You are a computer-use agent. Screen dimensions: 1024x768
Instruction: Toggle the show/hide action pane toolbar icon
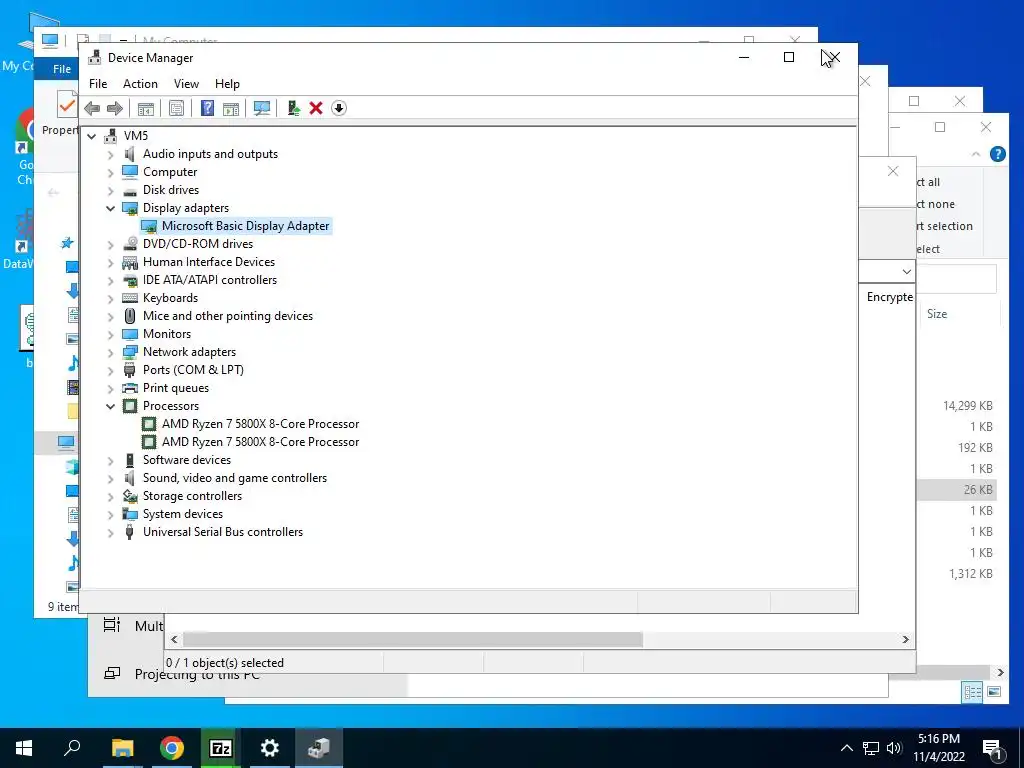(x=231, y=108)
